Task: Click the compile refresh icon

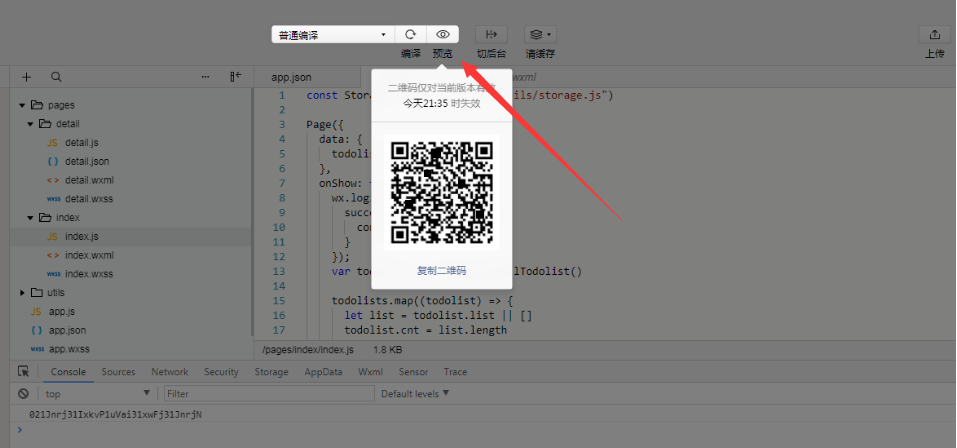Action: (x=411, y=34)
